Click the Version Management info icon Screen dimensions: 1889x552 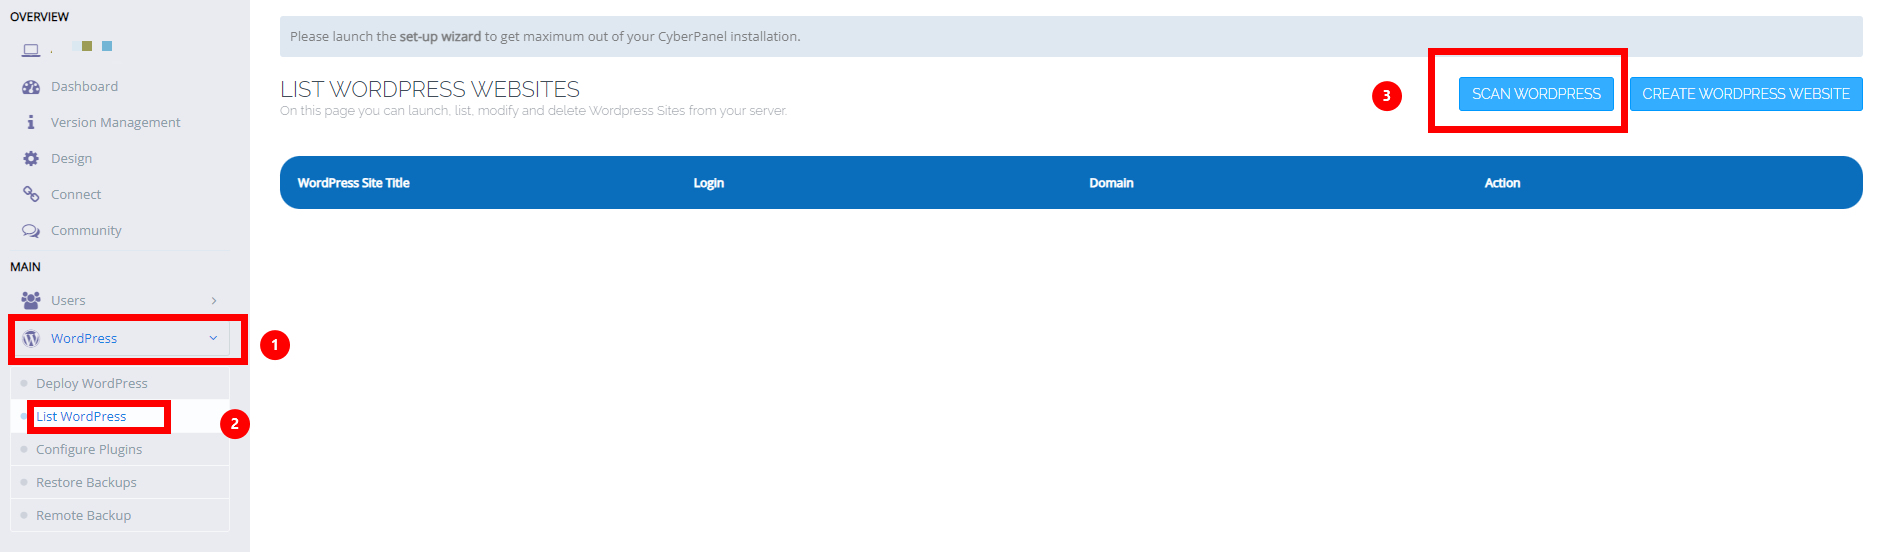pos(31,122)
